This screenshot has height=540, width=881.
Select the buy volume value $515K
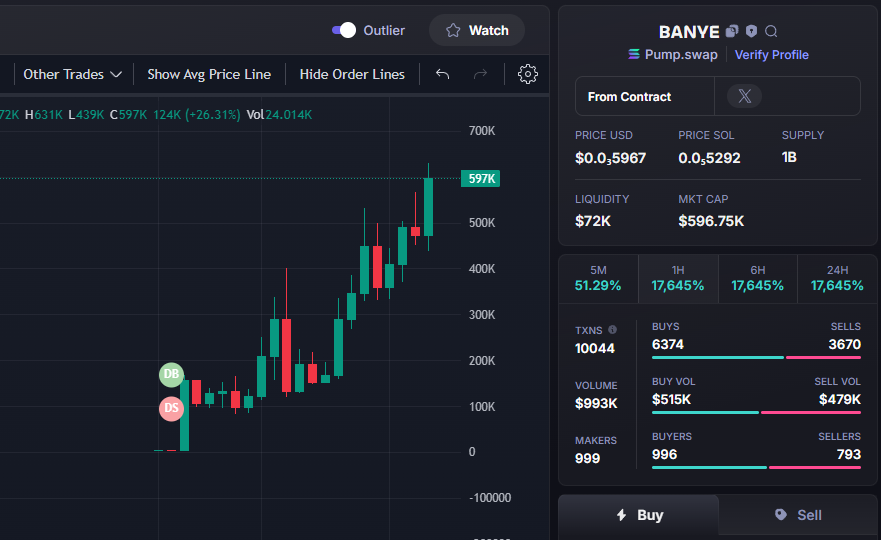671,400
